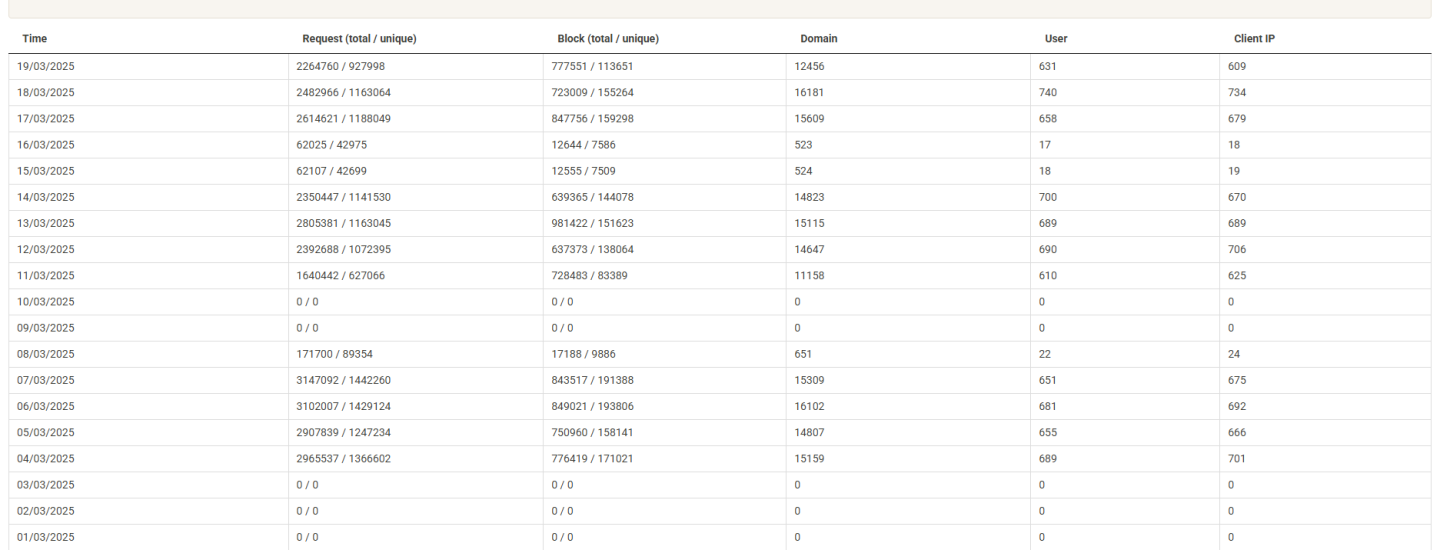Select user count 700
The image size is (1440, 550).
[x=1048, y=197]
